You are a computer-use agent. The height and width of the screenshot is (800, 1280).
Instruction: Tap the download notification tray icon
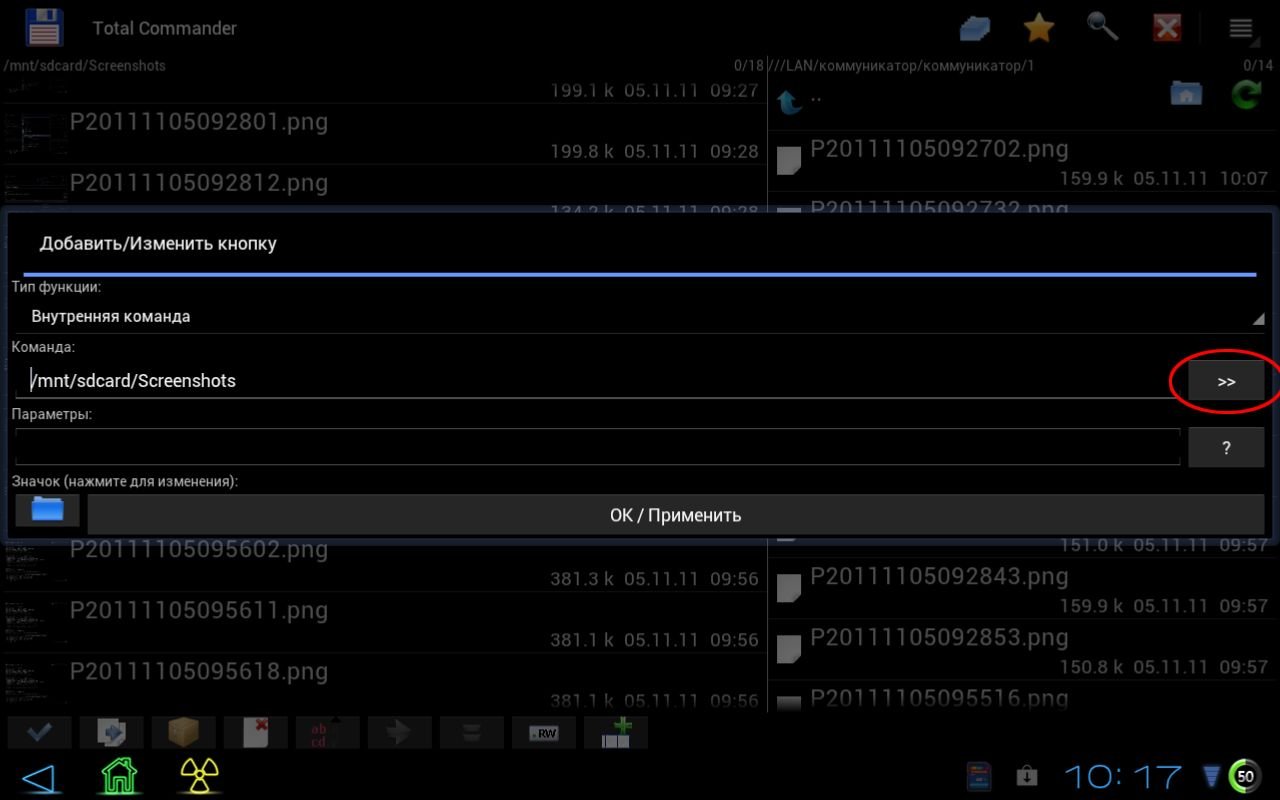[x=1027, y=777]
